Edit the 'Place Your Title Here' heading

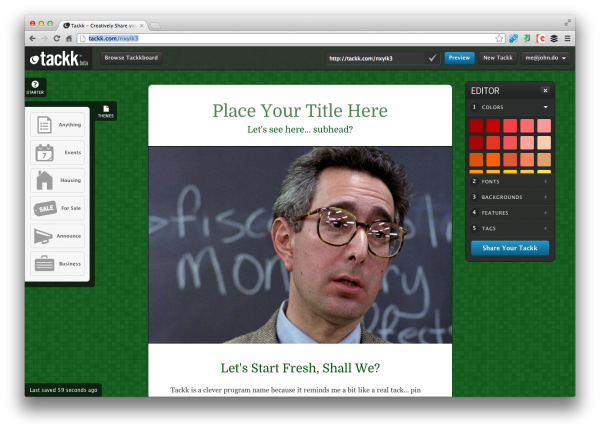[x=300, y=111]
